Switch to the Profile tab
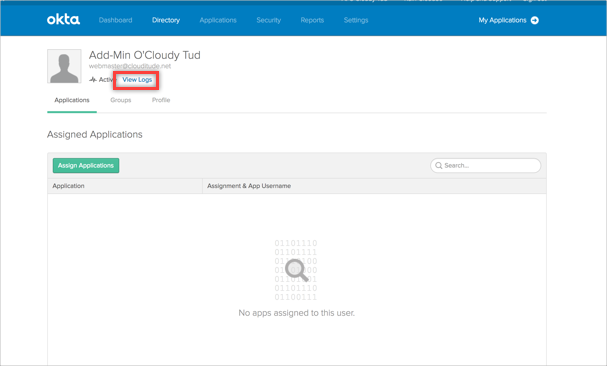 161,100
